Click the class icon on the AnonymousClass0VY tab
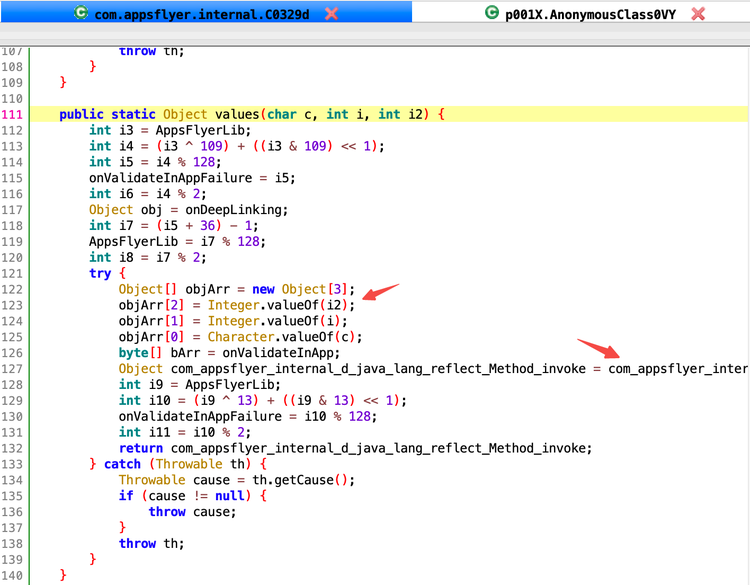The height and width of the screenshot is (585, 750). pos(492,12)
